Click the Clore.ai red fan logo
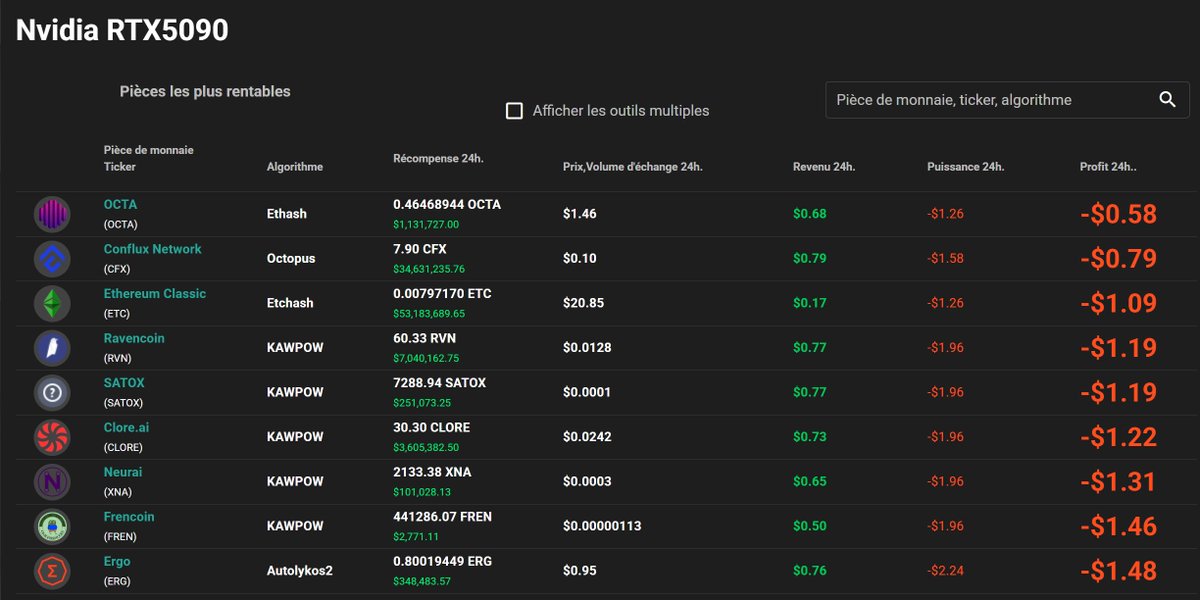1200x600 pixels. pyautogui.click(x=52, y=437)
